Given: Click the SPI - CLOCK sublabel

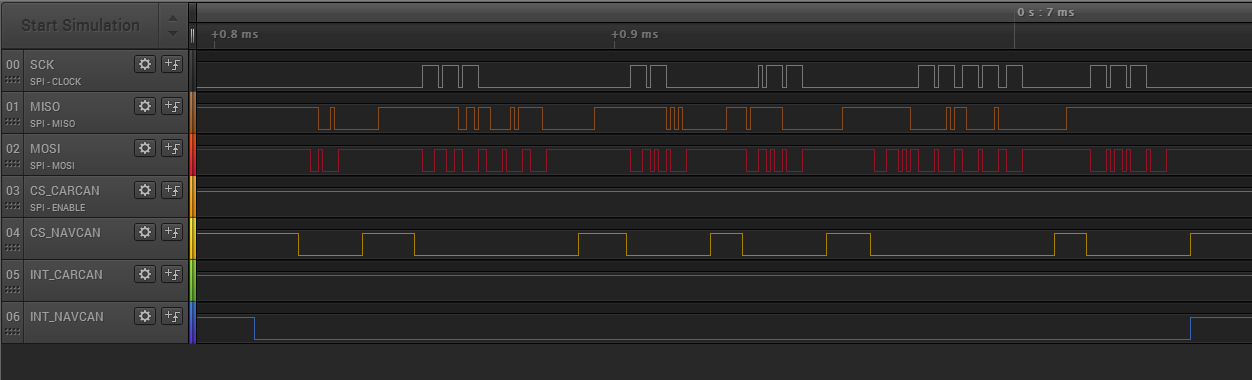Looking at the screenshot, I should point(55,82).
